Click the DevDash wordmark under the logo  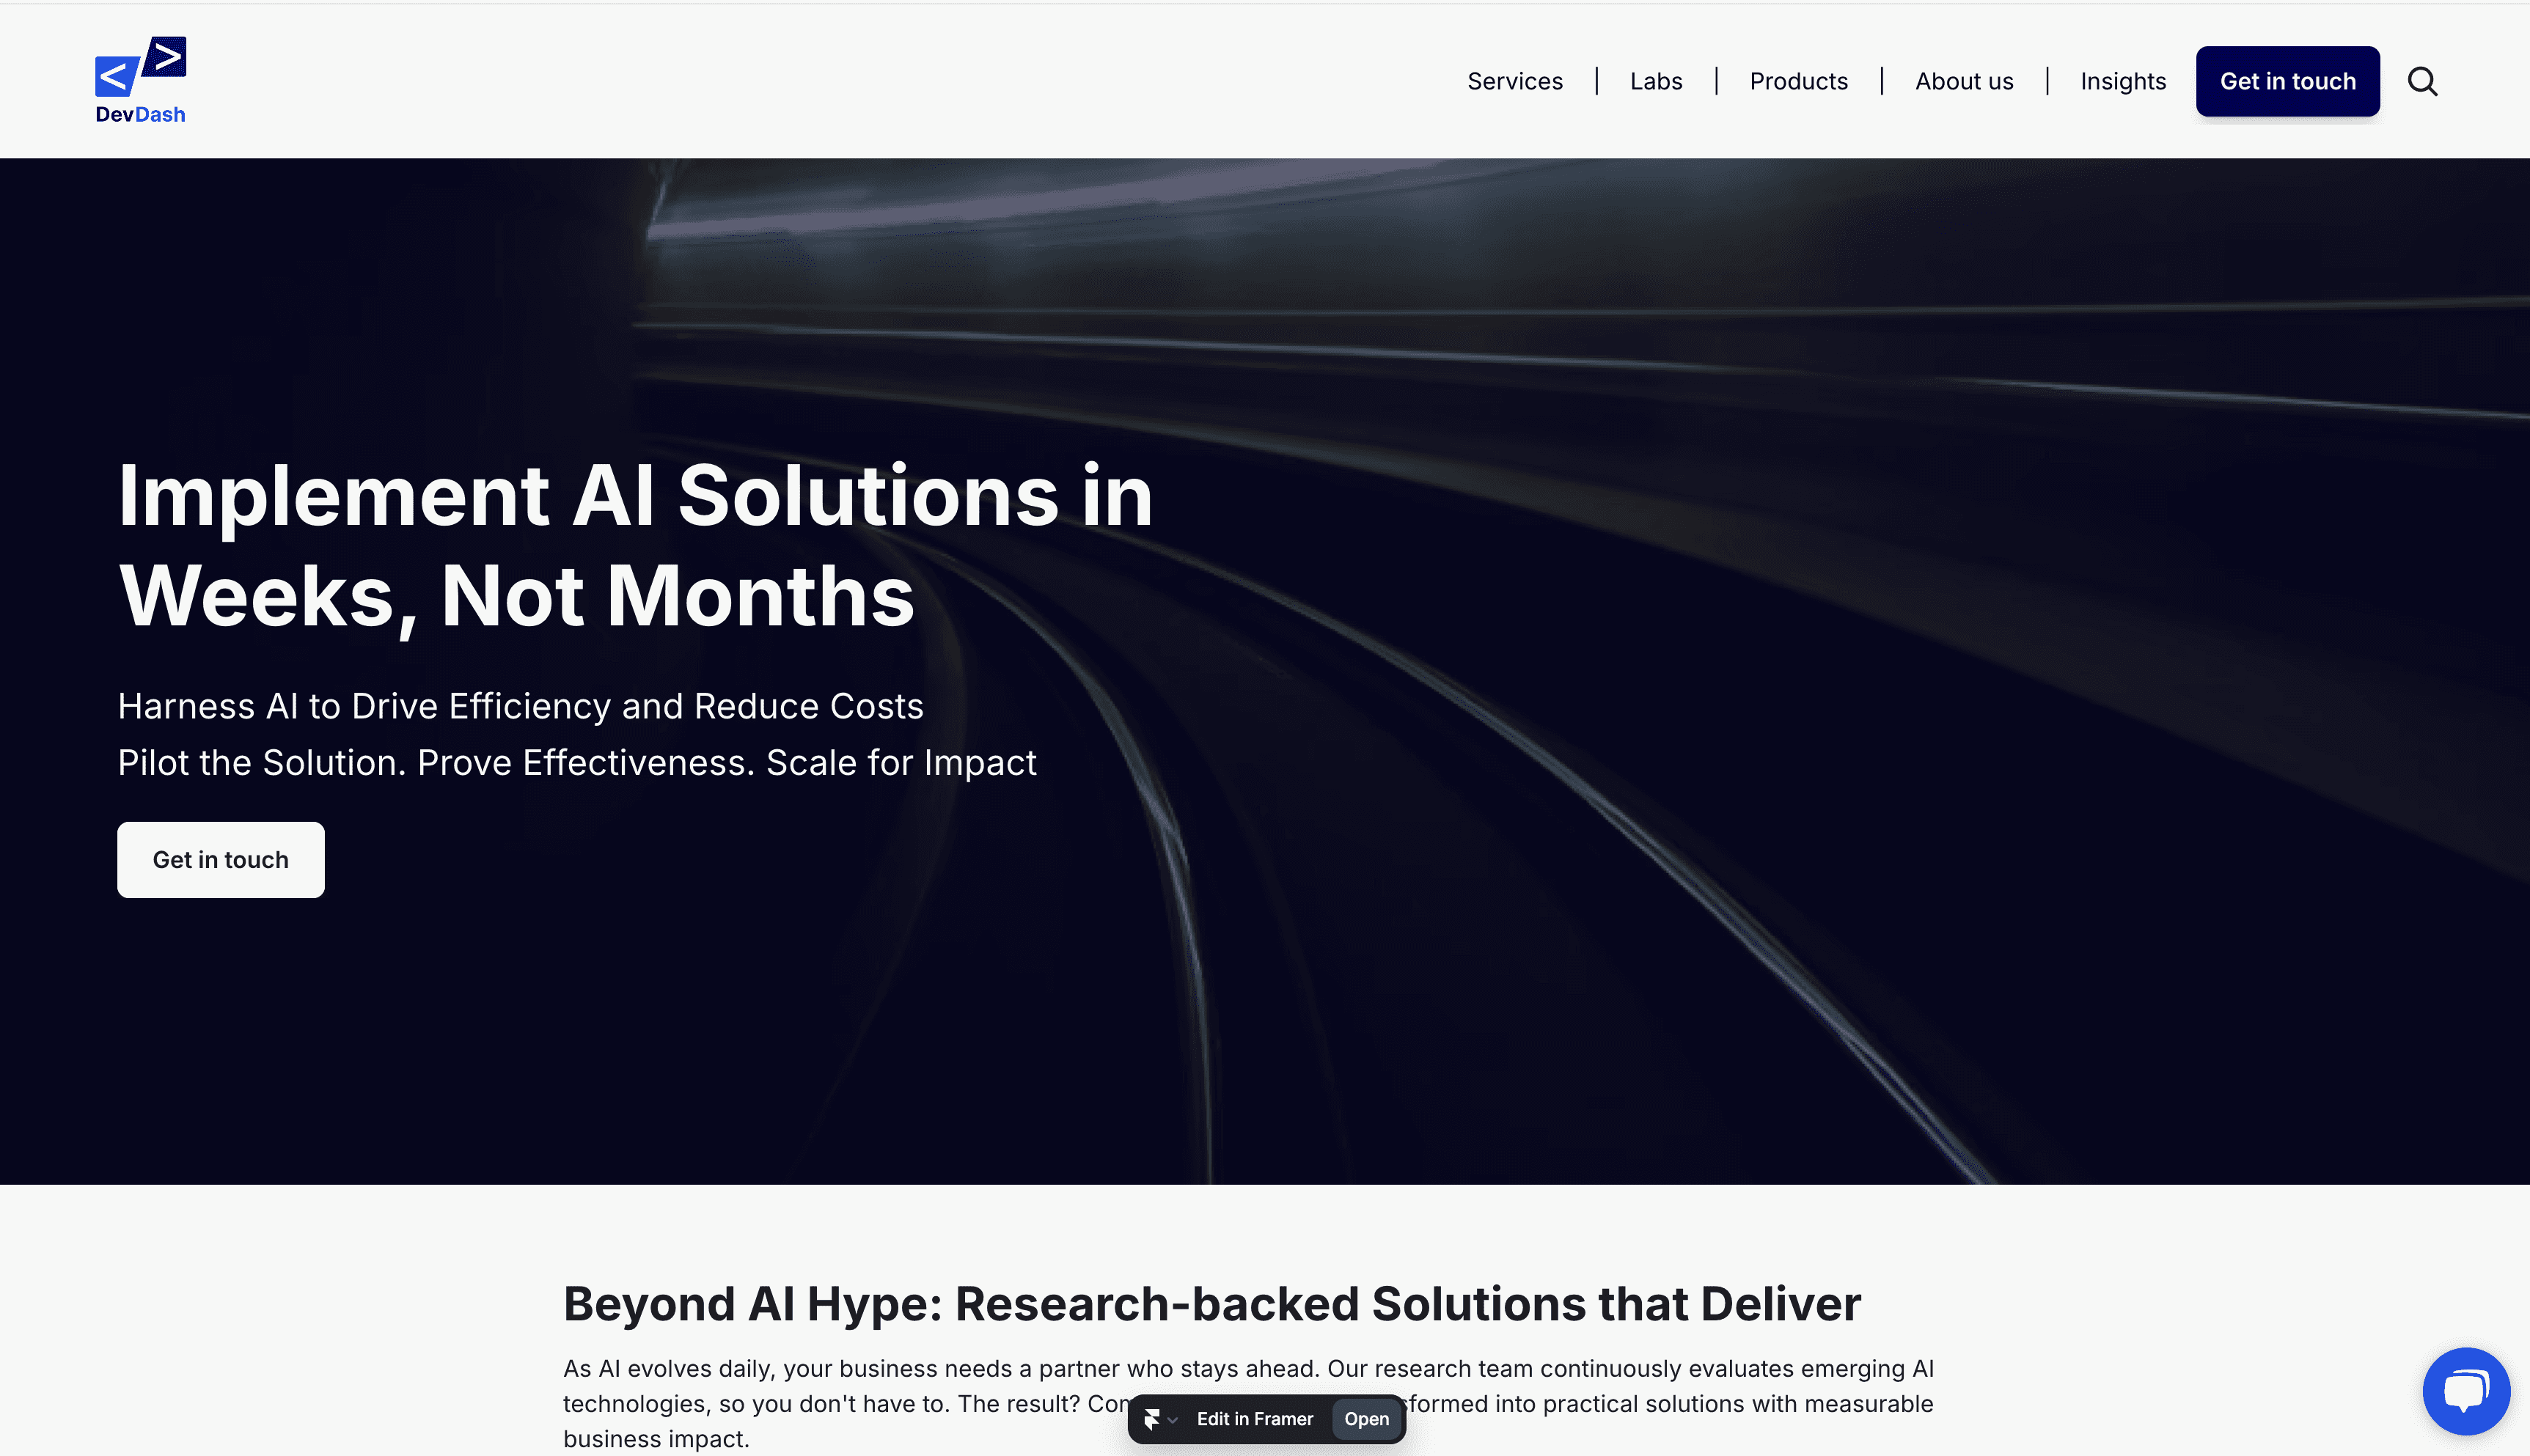140,114
